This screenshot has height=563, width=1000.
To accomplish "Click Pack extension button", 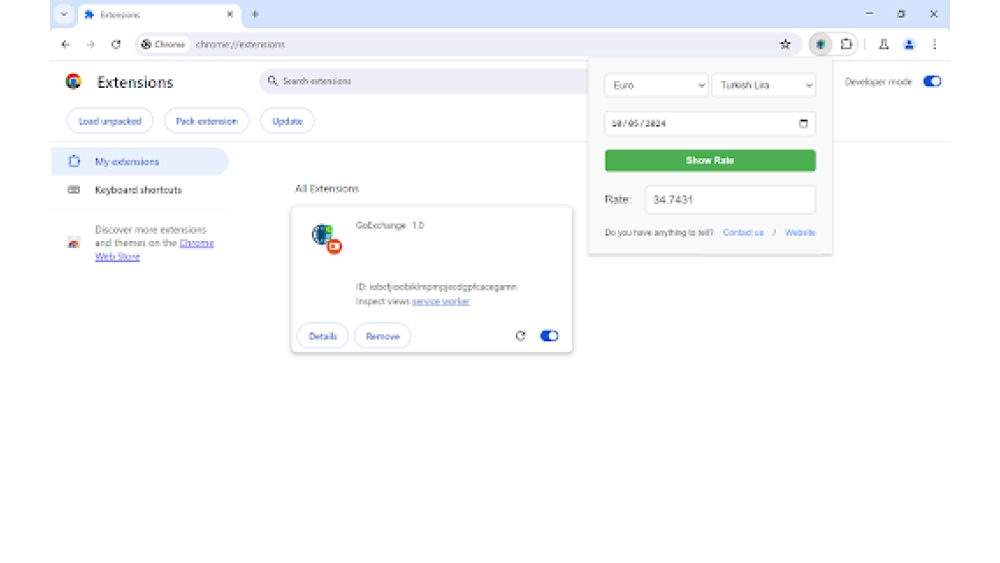I will (207, 121).
